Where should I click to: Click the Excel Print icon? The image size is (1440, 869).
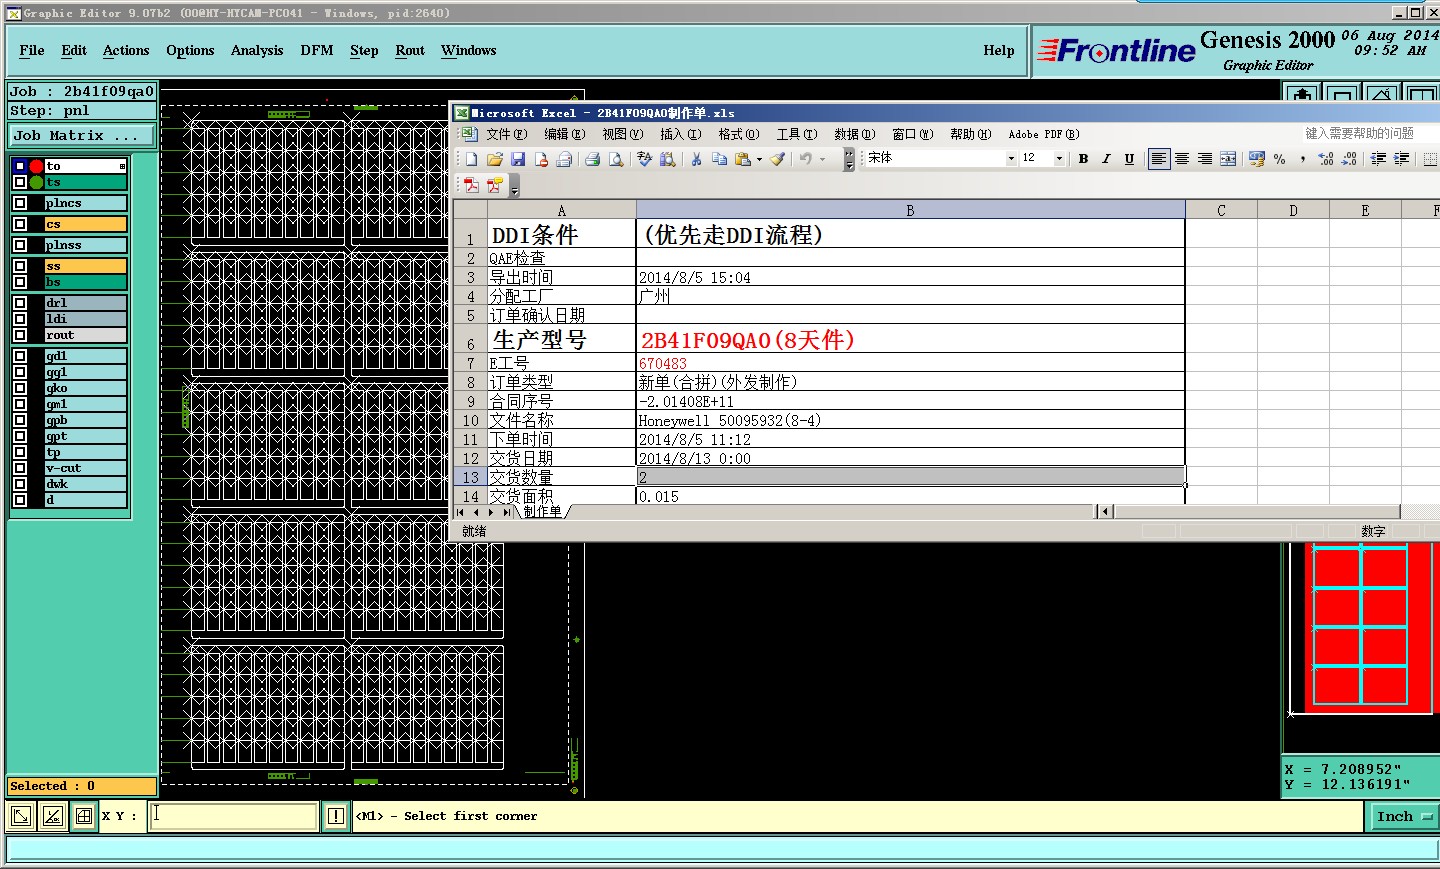pyautogui.click(x=592, y=159)
